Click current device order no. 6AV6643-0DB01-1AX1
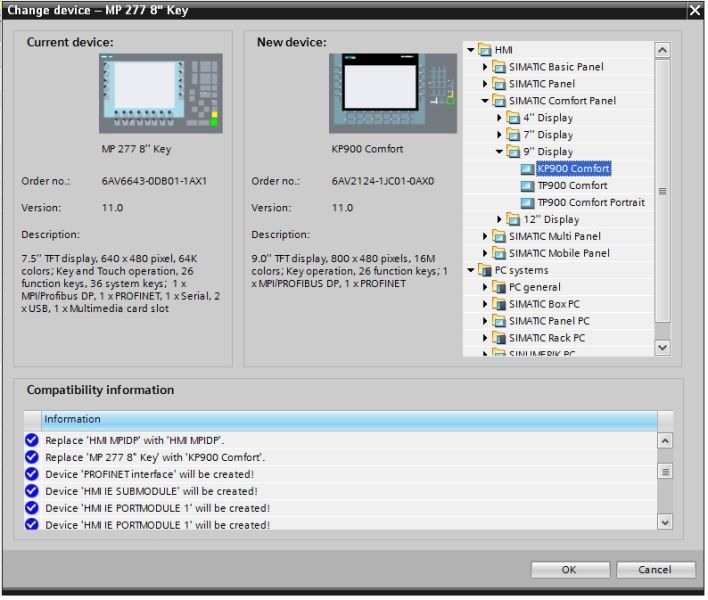Screen dimensions: 708x600 pyautogui.click(x=155, y=182)
